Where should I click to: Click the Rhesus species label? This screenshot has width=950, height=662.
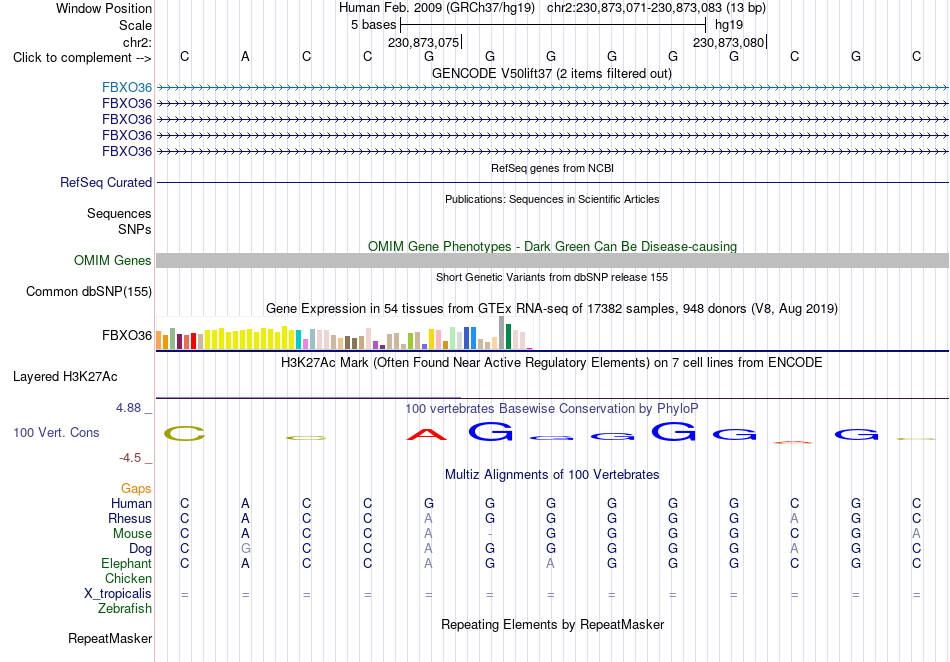point(130,518)
